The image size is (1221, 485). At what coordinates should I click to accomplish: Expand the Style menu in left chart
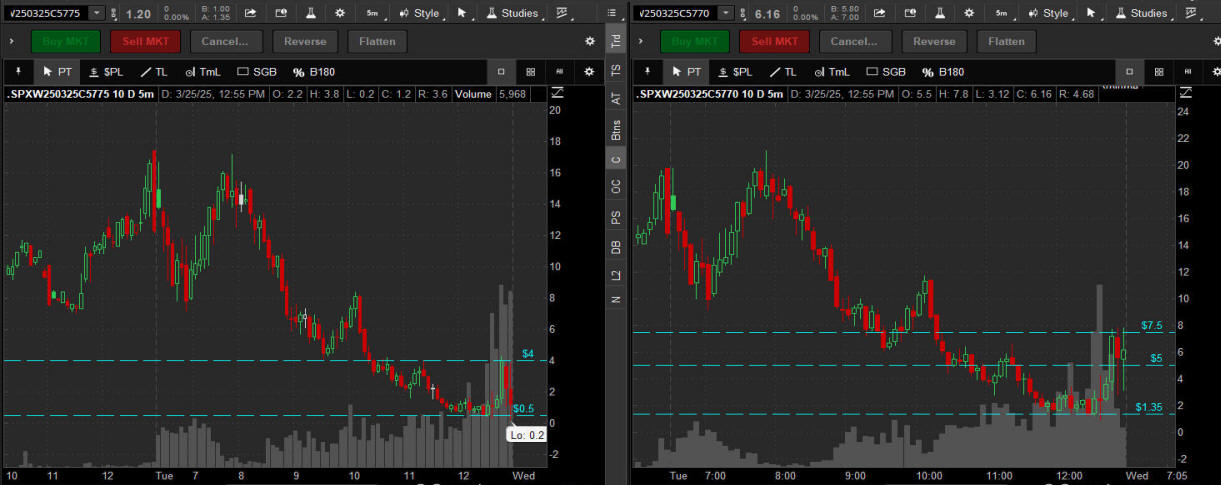point(418,13)
